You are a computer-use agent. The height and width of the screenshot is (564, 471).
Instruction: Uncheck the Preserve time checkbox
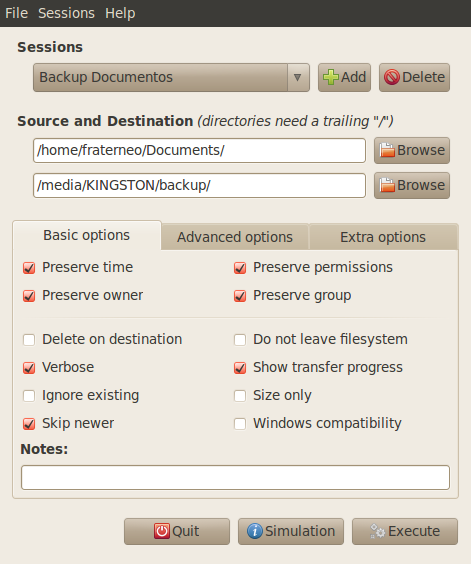(29, 268)
